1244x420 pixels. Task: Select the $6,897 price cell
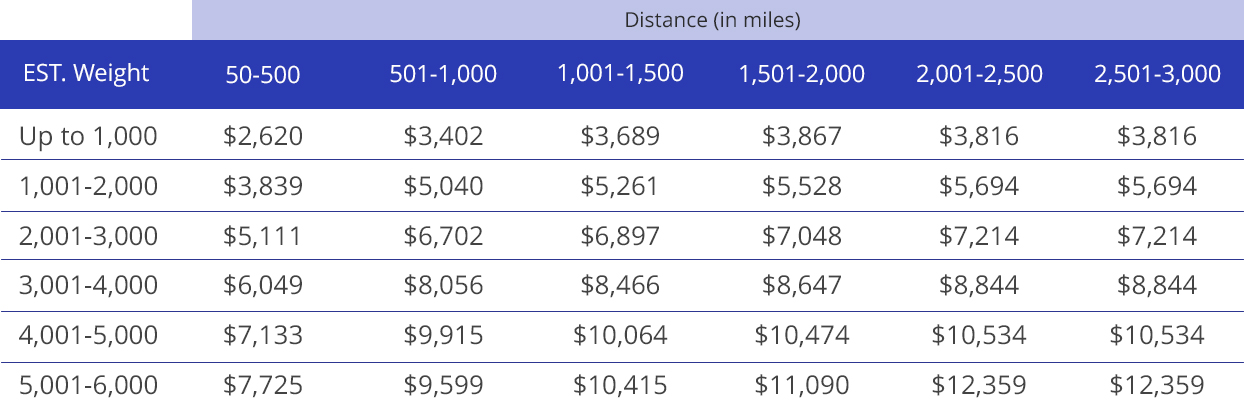point(620,236)
